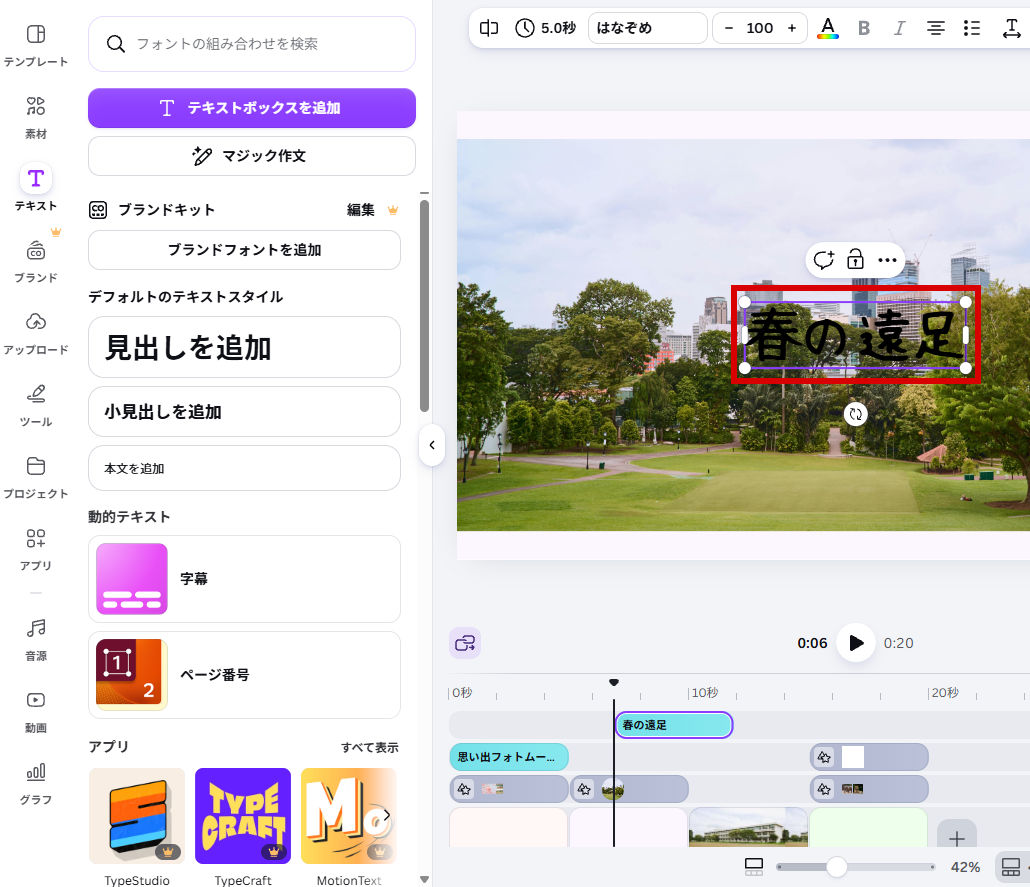Open the ツール drawing panel
The height and width of the screenshot is (887, 1030).
35,405
